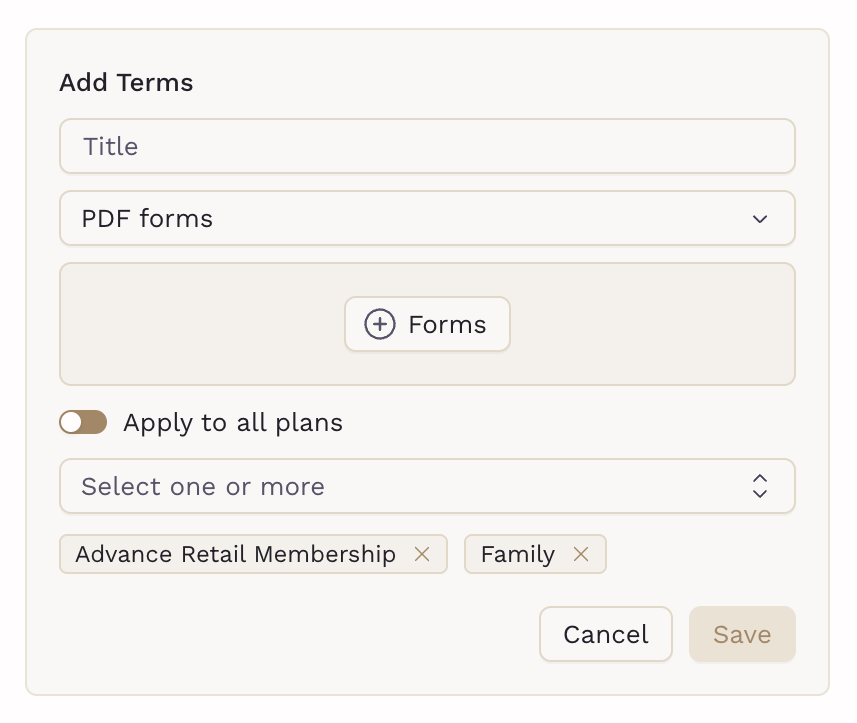Remove the Family plan tag

tap(580, 554)
